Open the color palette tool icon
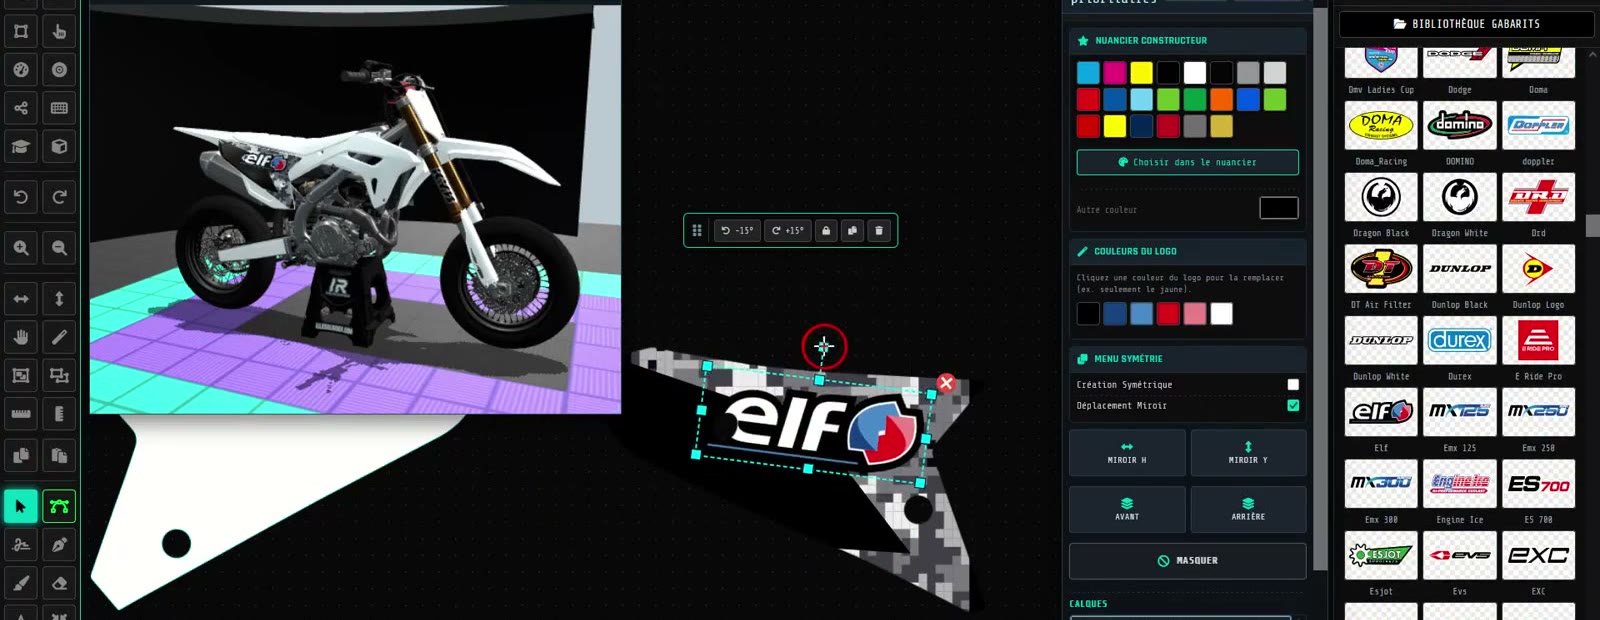This screenshot has width=1600, height=620. (21, 70)
